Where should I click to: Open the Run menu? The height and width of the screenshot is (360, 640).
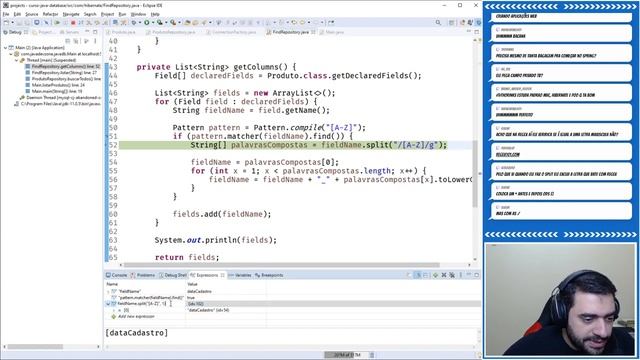[x=122, y=14]
